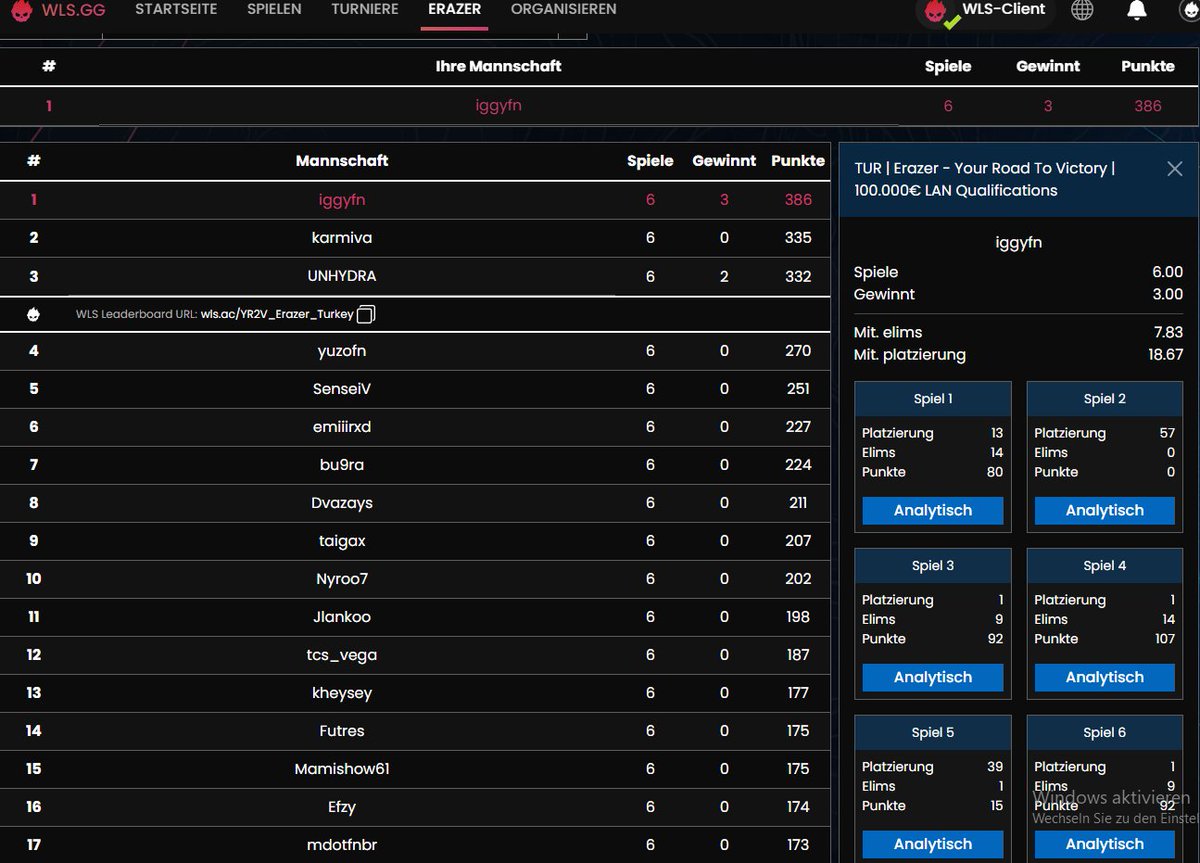Click the wls.ac/YR2V_Erazer_Turkey link

coord(277,314)
